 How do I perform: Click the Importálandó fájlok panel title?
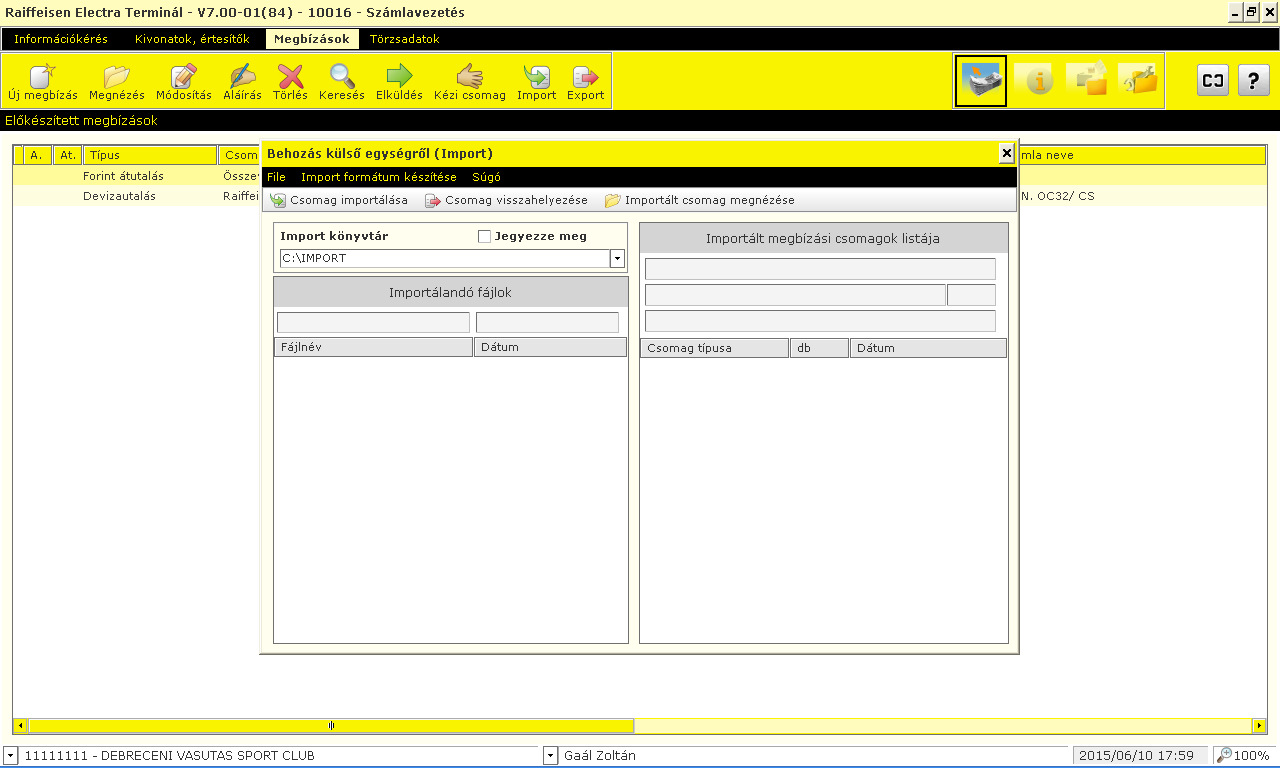pos(451,293)
